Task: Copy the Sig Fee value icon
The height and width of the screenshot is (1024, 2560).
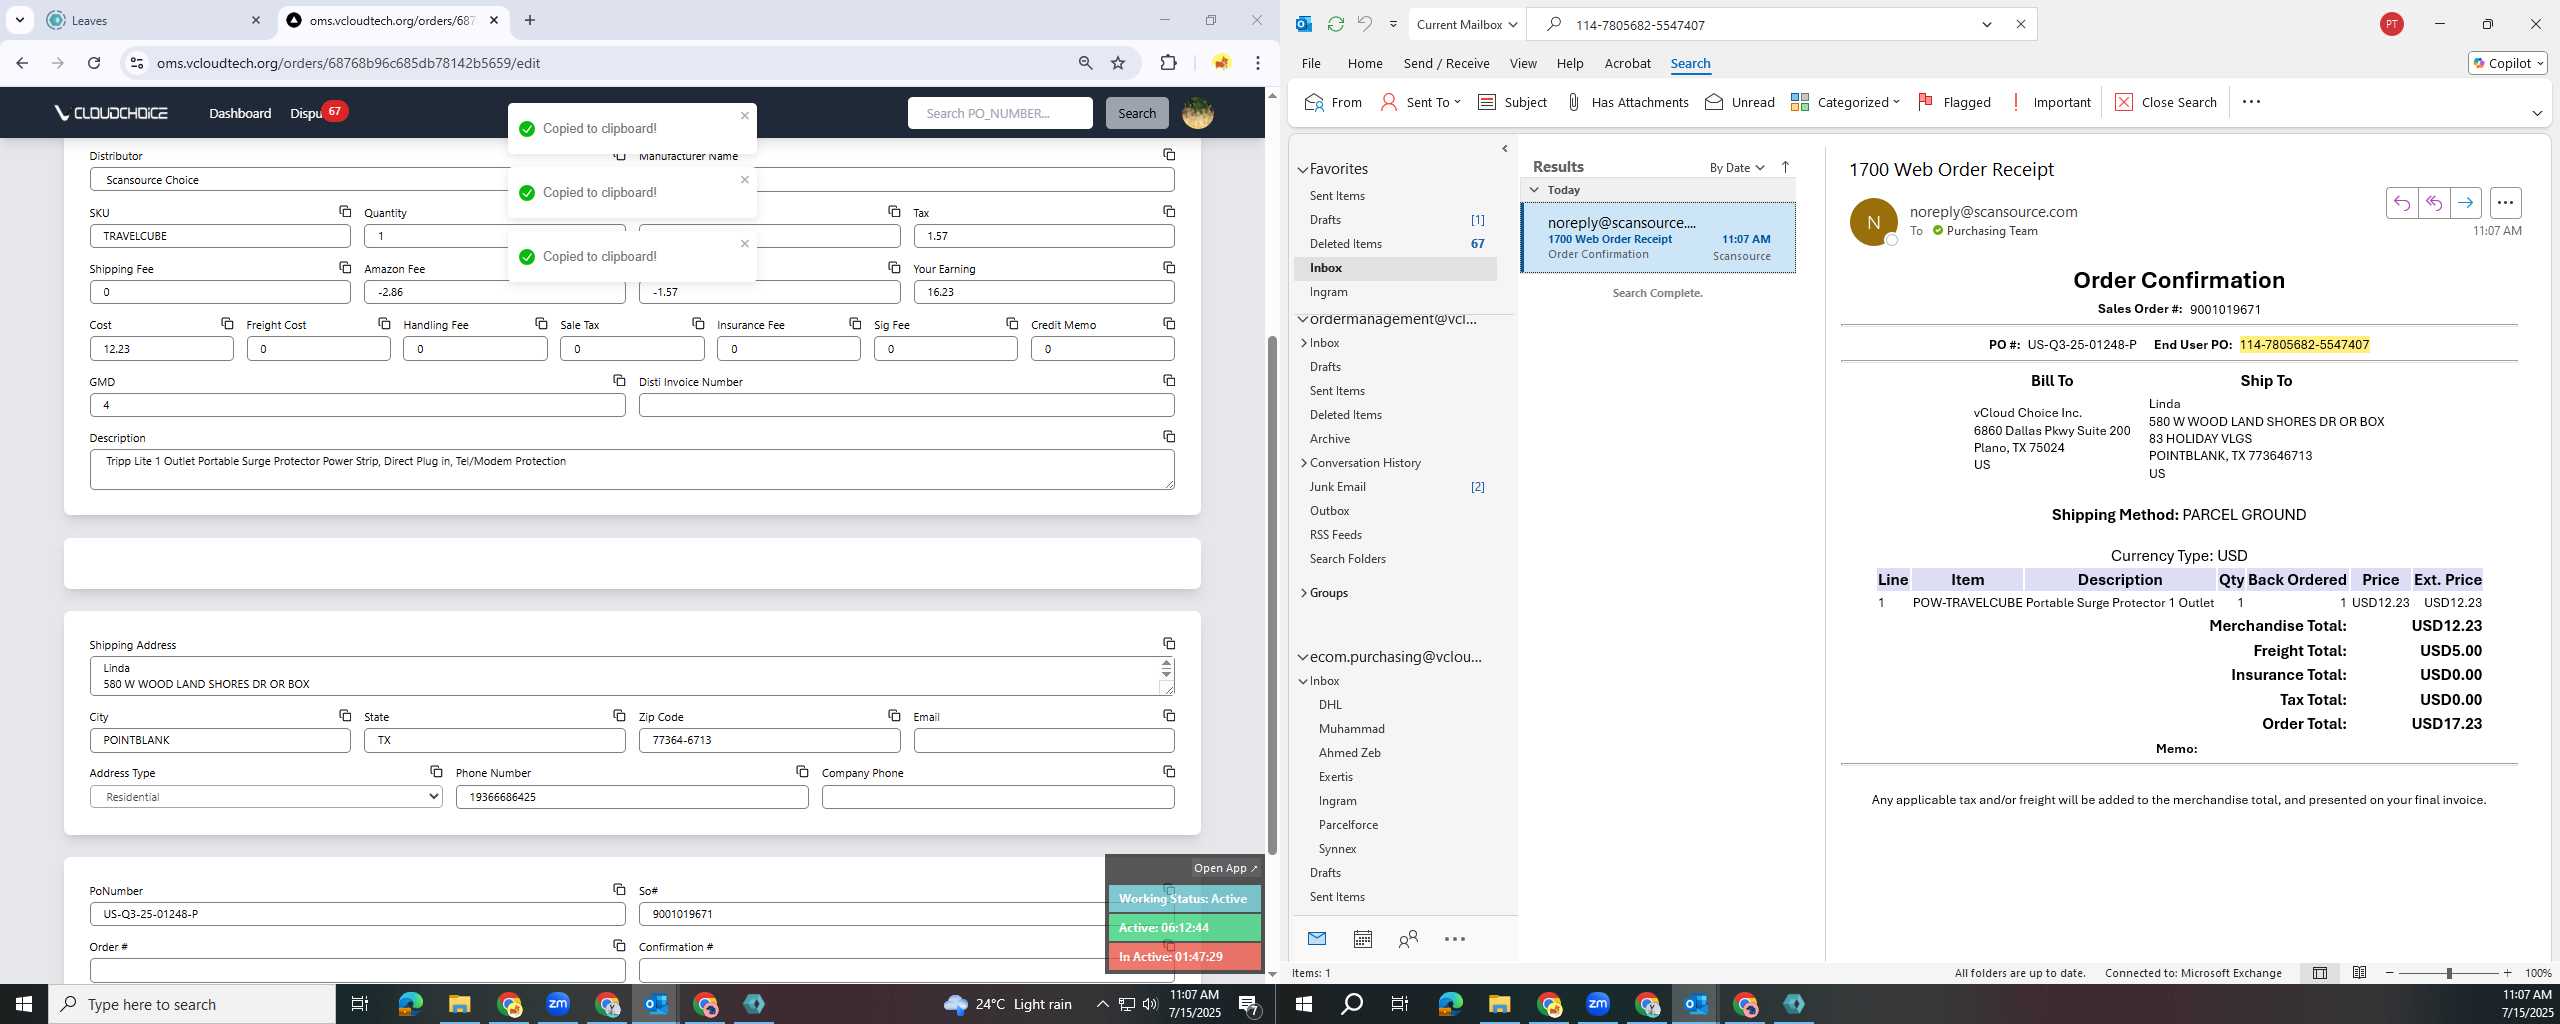Action: click(1012, 323)
